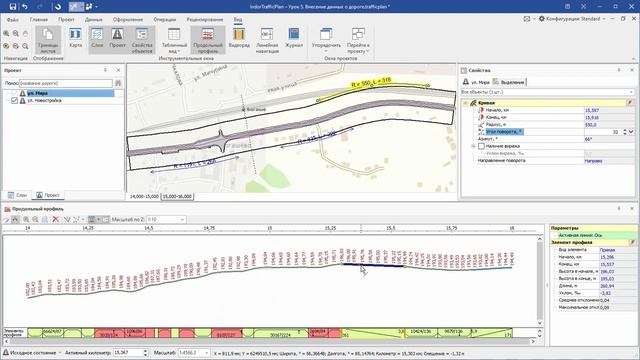Switch to the Главная ribbon tab
Screen dimensions: 640x360
pos(39,19)
